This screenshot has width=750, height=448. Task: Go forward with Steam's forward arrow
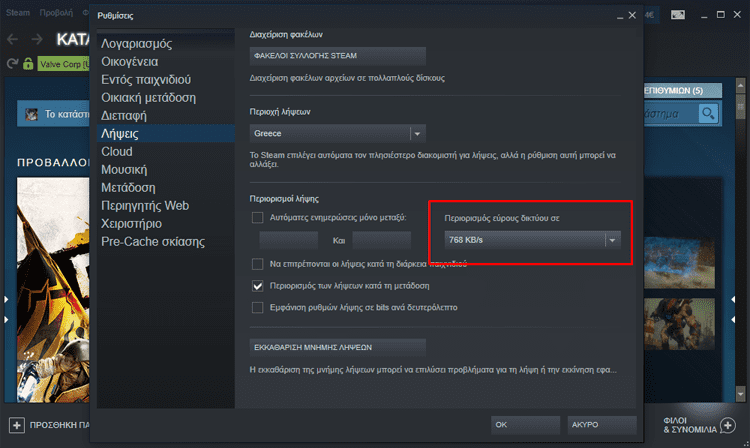tap(37, 39)
